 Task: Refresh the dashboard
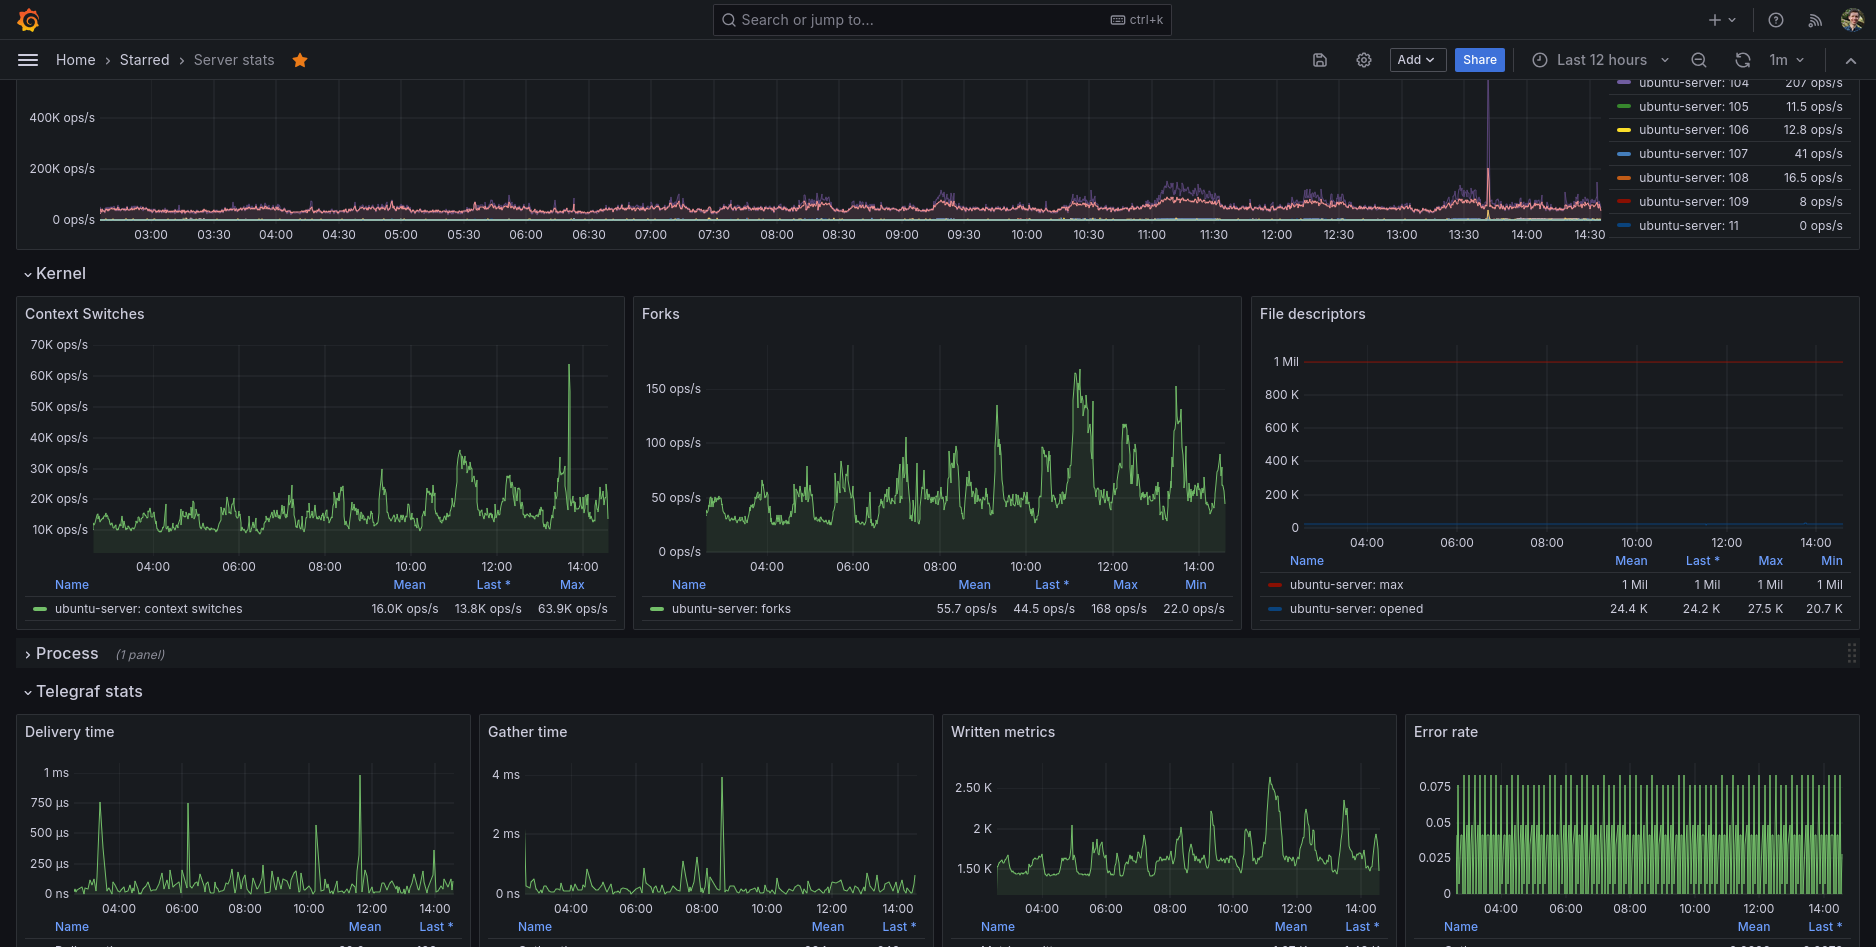(1743, 60)
